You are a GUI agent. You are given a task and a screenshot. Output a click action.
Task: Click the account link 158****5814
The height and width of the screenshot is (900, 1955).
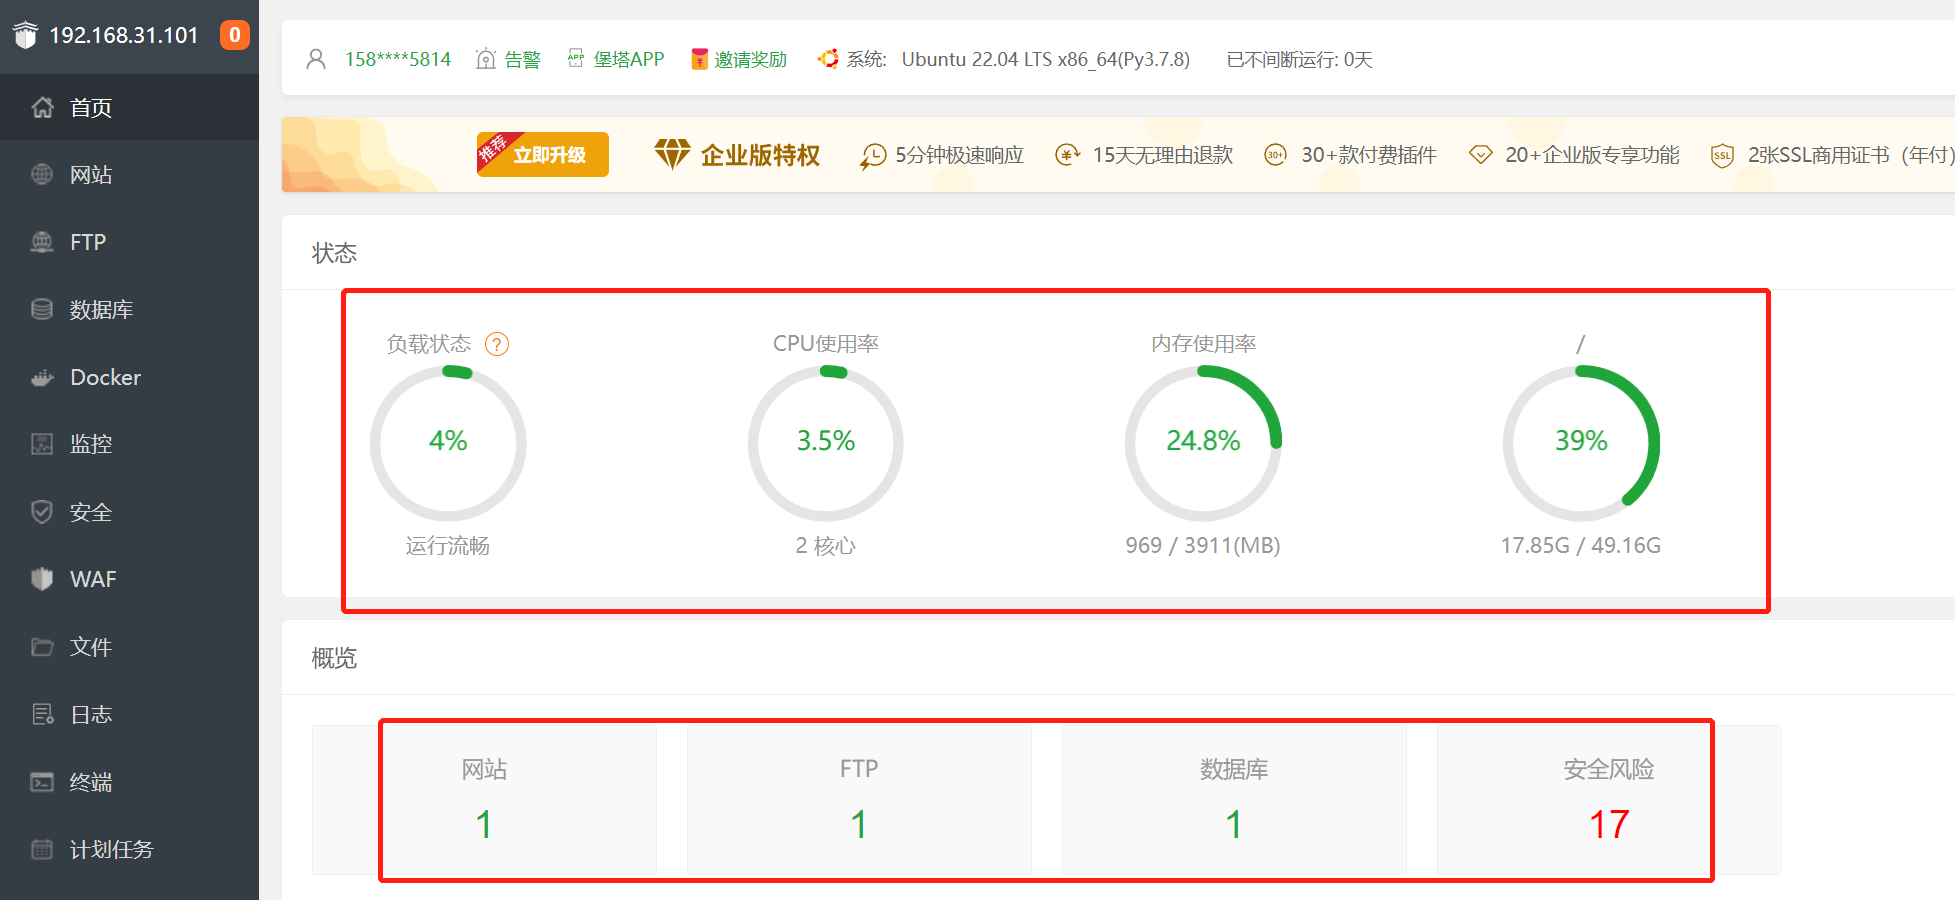tap(398, 59)
